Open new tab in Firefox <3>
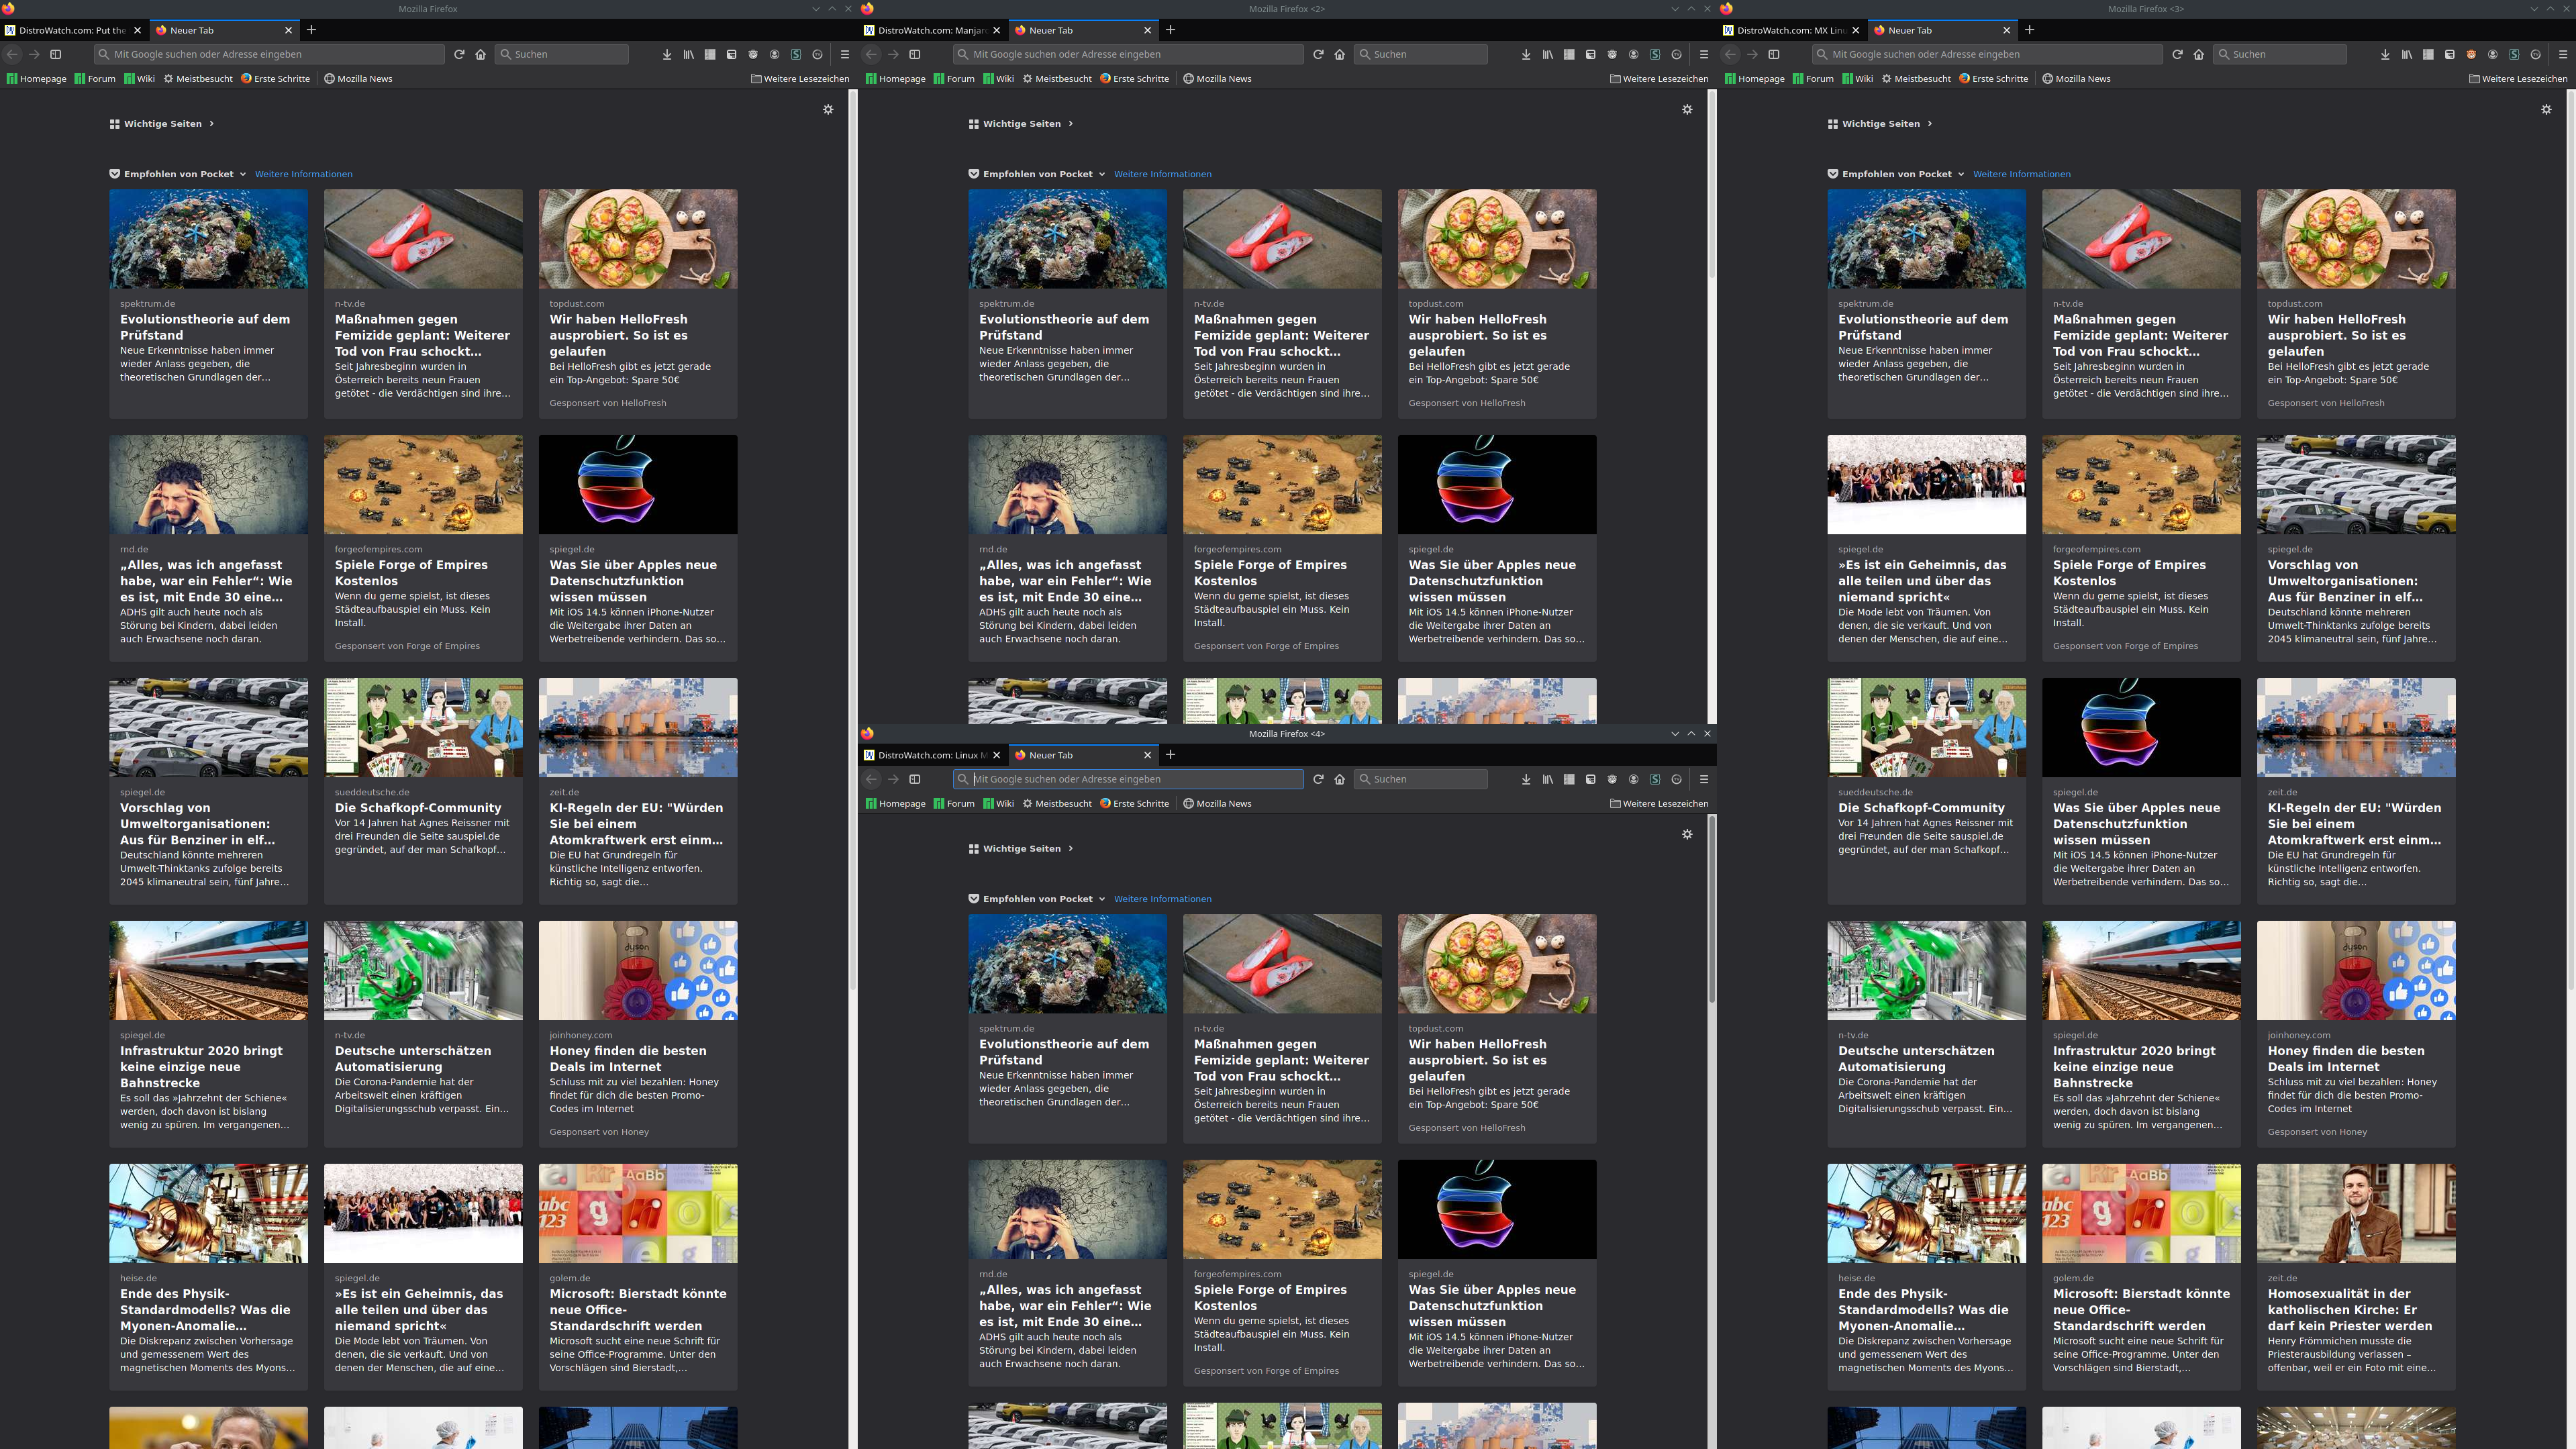The image size is (2576, 1449). coord(2029,30)
